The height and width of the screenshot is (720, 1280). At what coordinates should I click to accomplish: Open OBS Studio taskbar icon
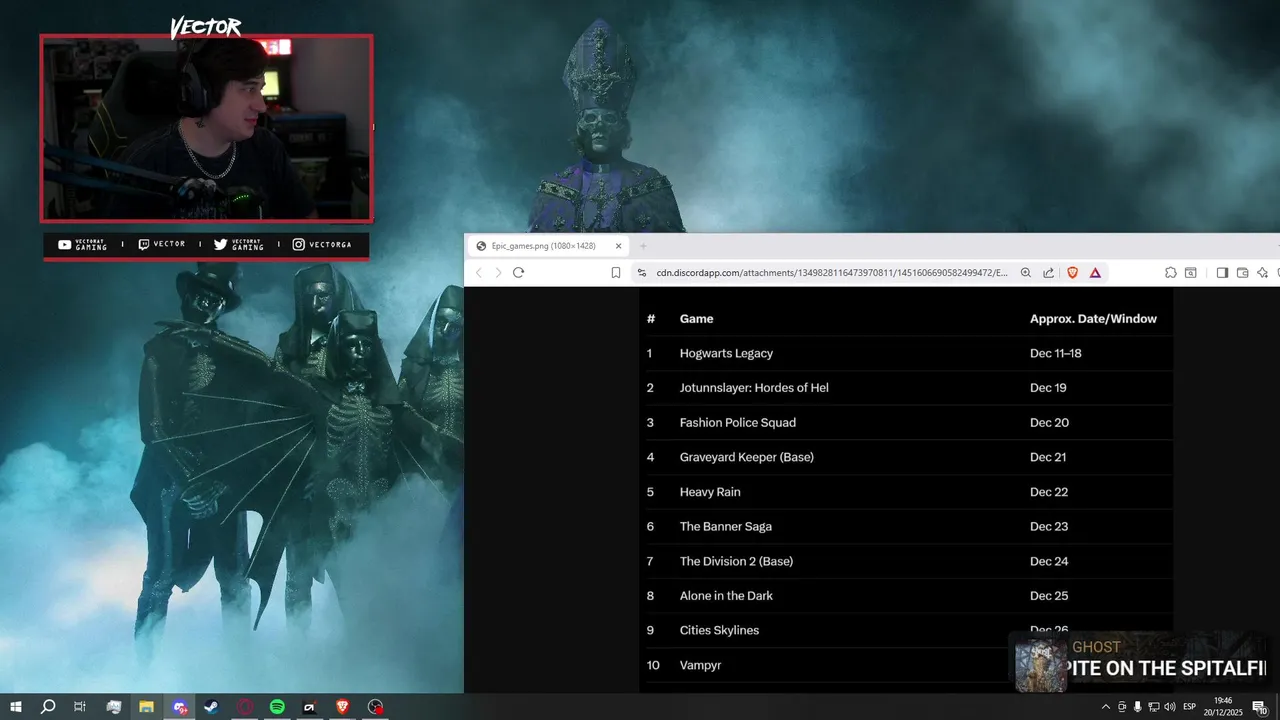[x=375, y=707]
